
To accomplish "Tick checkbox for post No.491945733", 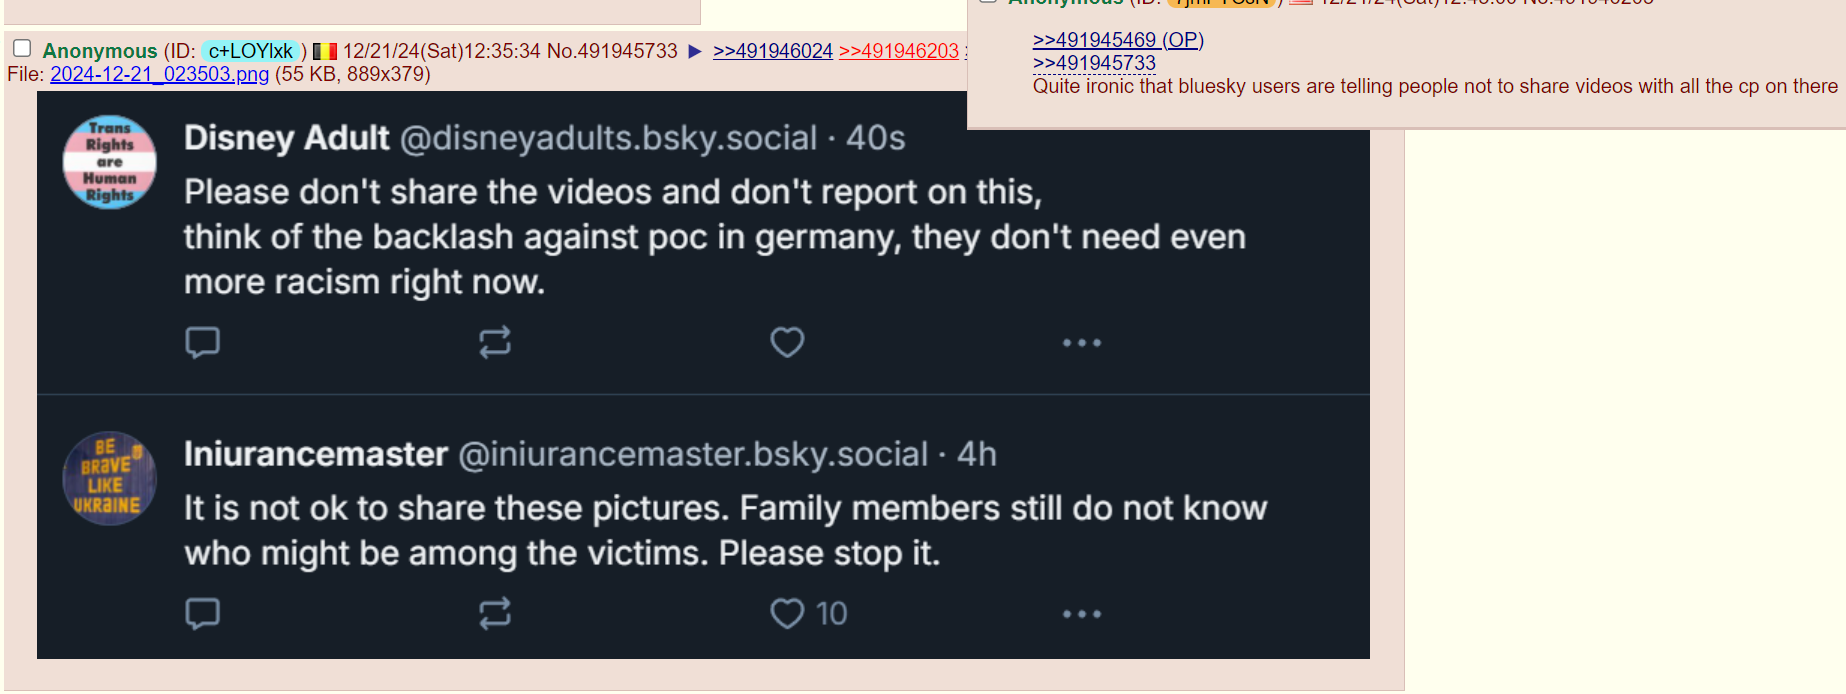I will pyautogui.click(x=22, y=49).
